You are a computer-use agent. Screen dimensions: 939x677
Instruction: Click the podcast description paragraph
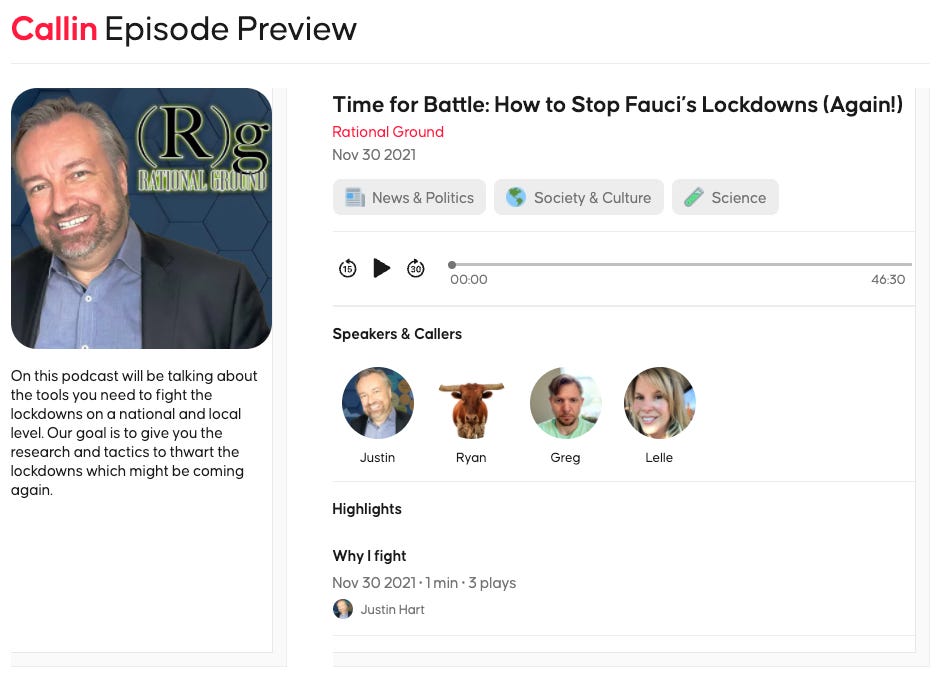click(134, 433)
